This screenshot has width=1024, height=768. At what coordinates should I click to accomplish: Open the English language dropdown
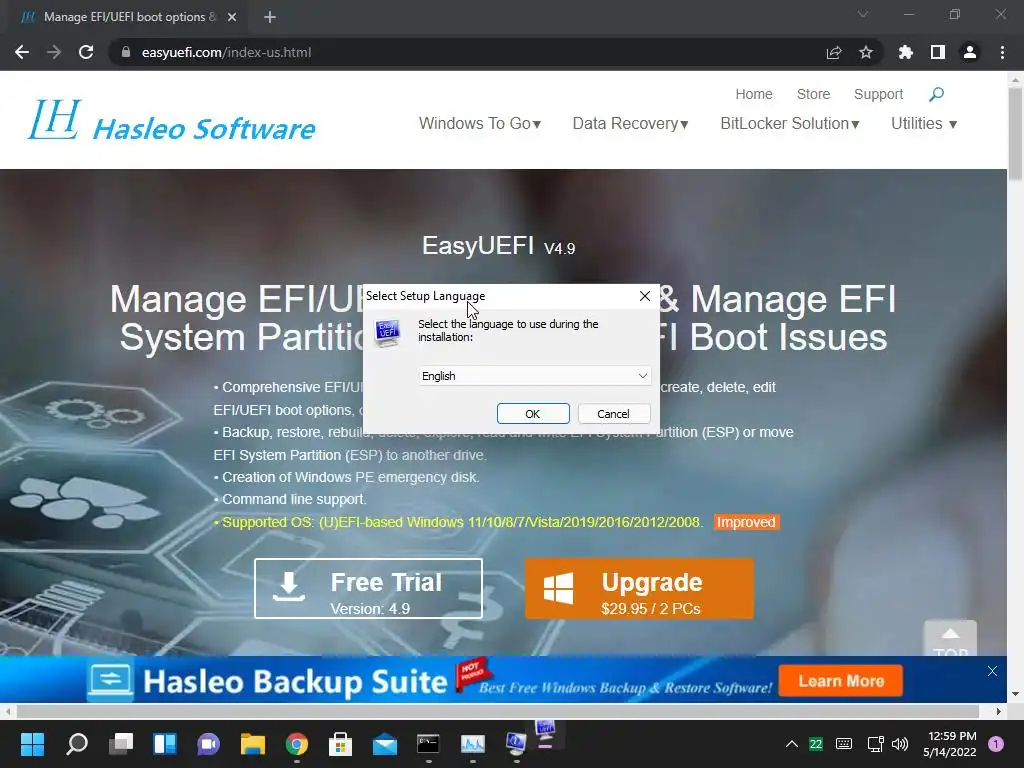(x=534, y=376)
